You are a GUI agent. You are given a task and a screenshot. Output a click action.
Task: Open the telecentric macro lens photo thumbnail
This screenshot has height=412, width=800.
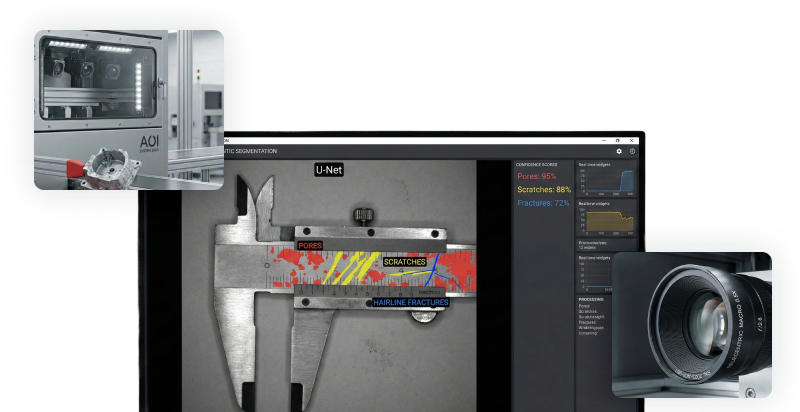click(692, 325)
